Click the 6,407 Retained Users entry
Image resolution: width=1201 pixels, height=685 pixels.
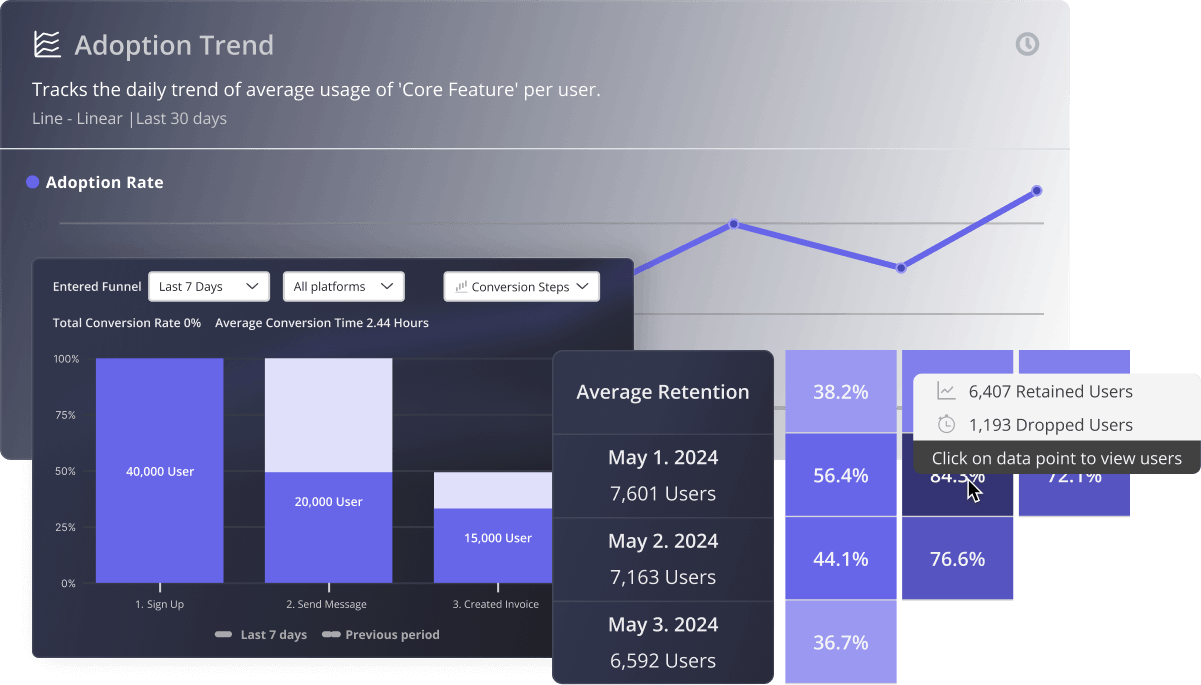1050,391
